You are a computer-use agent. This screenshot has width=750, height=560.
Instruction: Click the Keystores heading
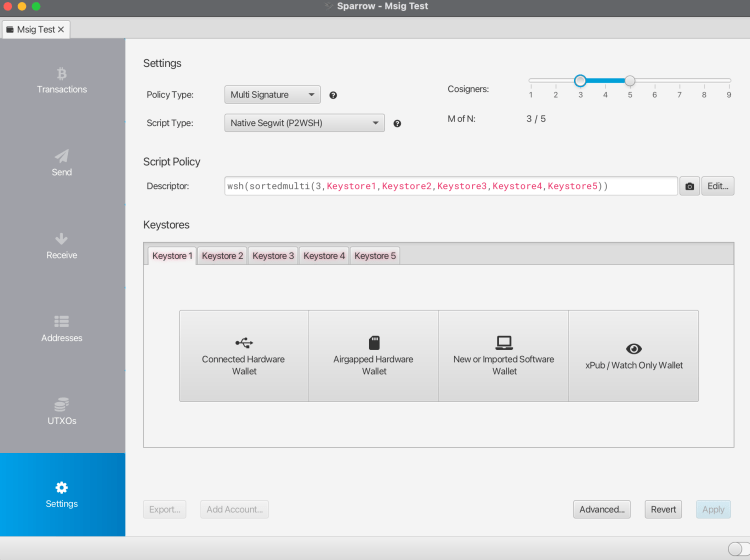pos(166,225)
